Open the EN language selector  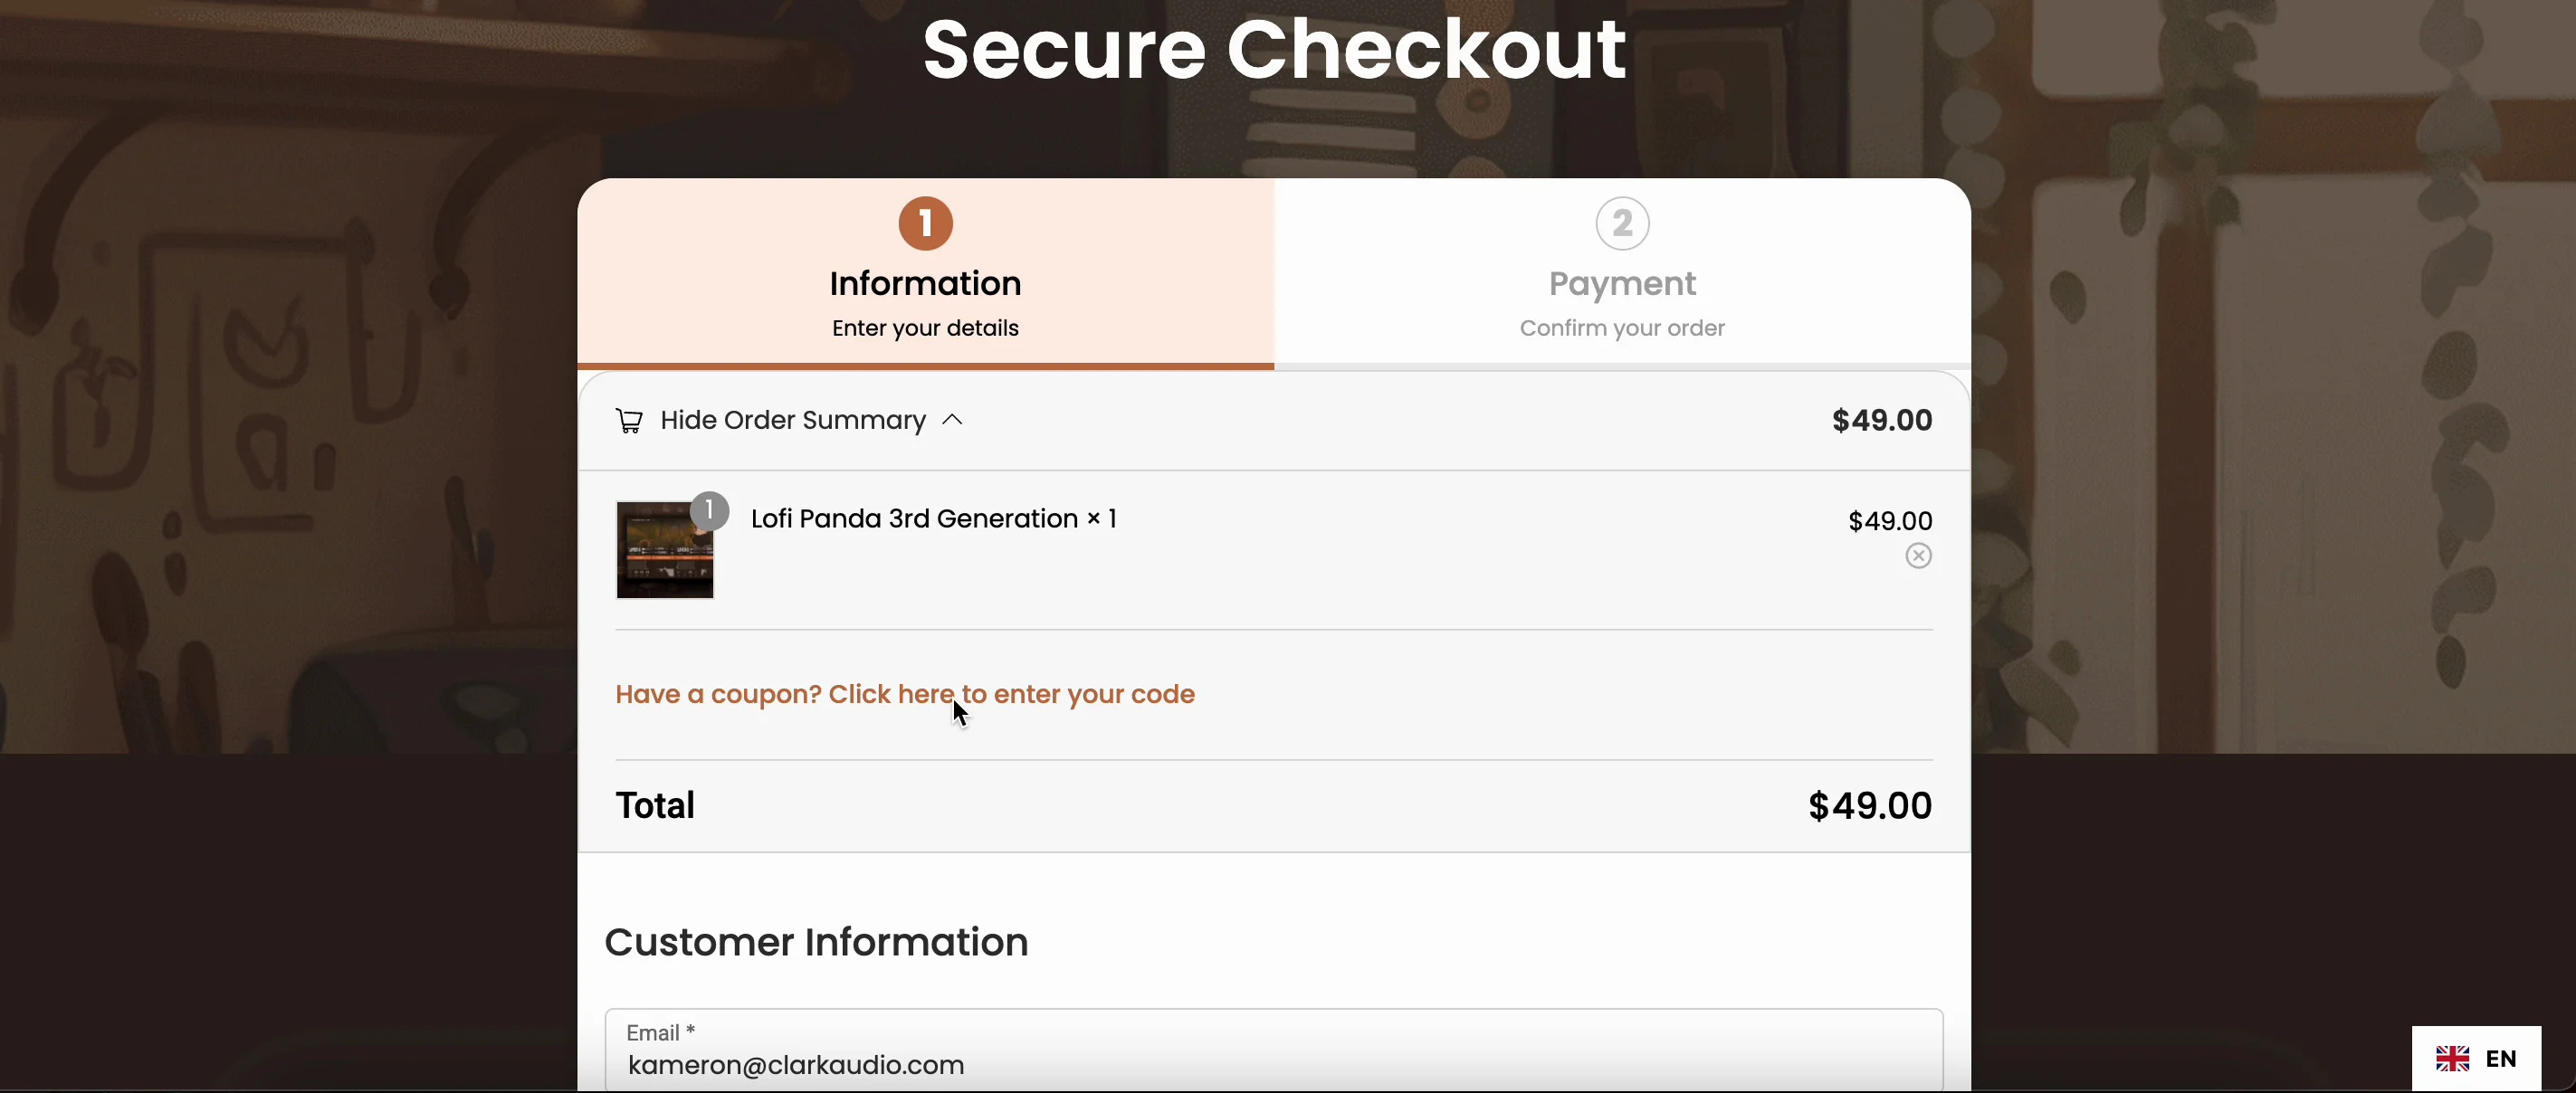point(2476,1058)
